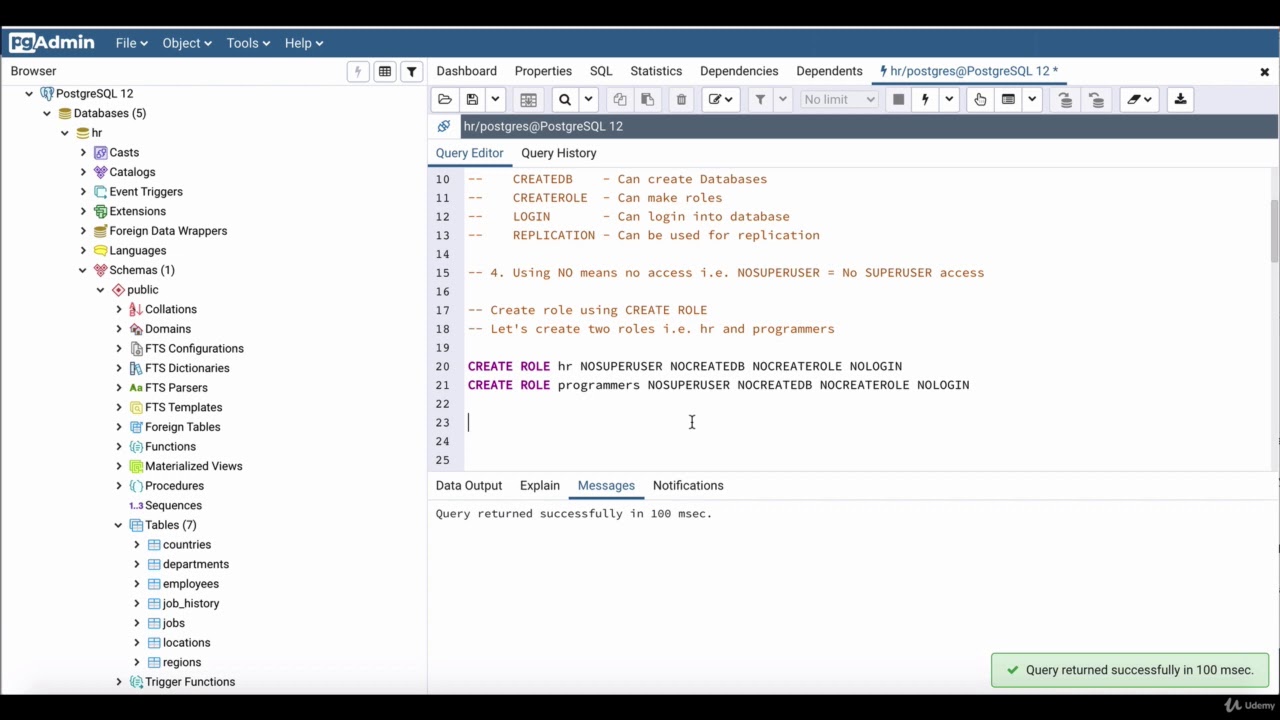Click the Find magnifier icon
Viewport: 1280px width, 720px height.
coord(565,99)
